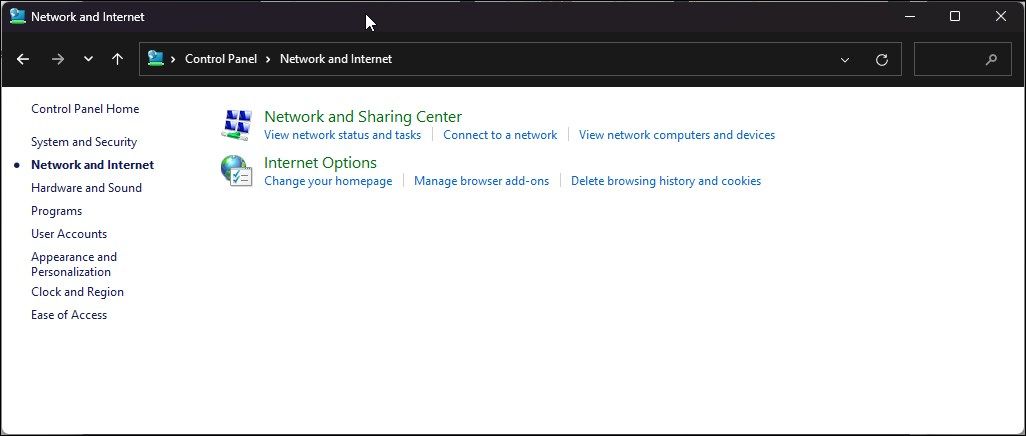1026x436 pixels.
Task: Click View network status and tasks
Action: [342, 135]
